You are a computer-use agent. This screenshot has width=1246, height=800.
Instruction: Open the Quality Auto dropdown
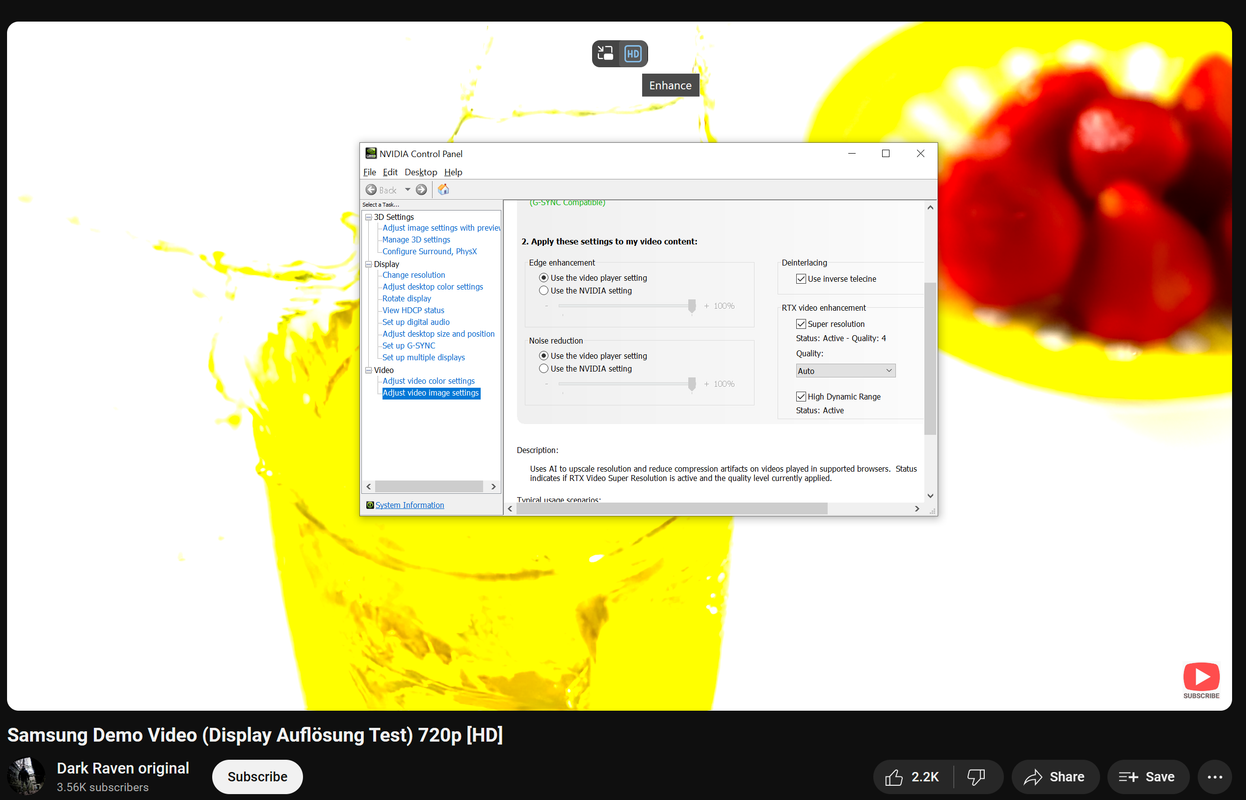(x=845, y=371)
